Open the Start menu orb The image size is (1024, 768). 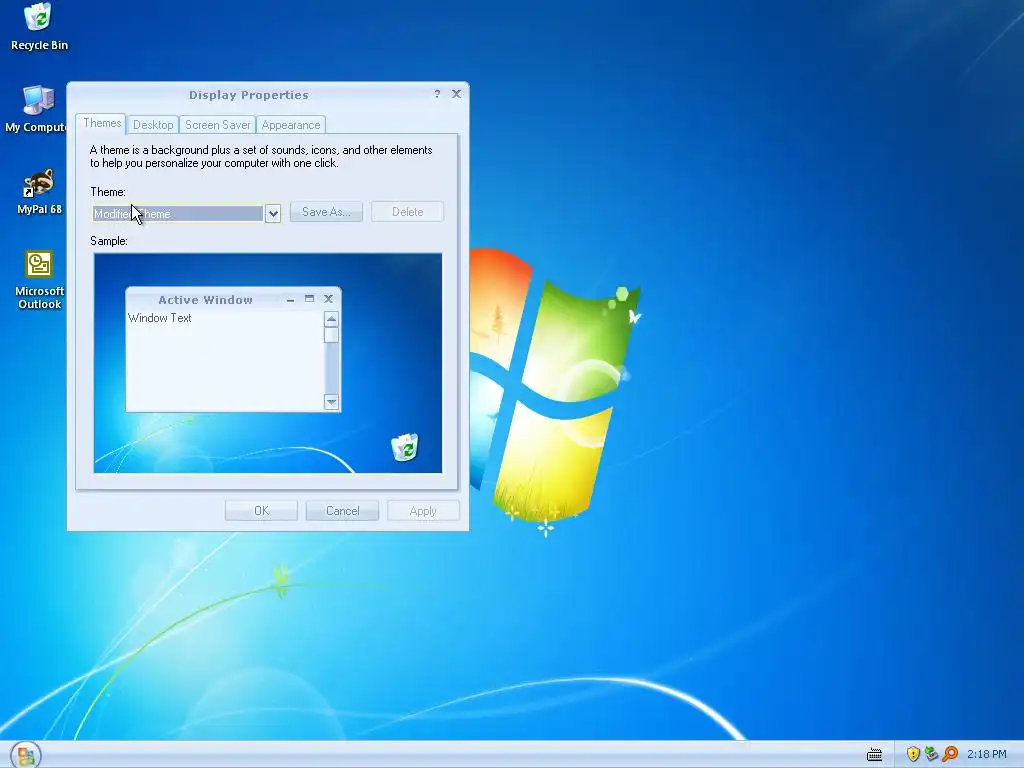25,755
